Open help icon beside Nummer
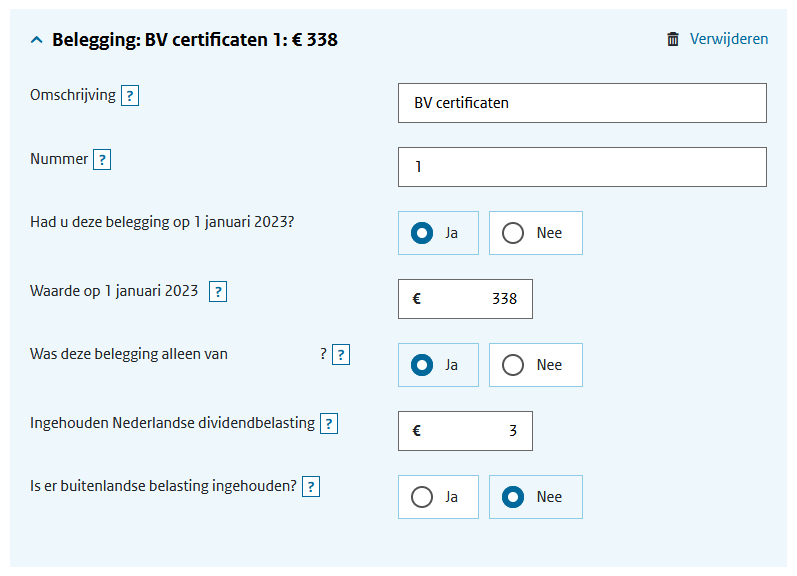This screenshot has width=797, height=576. (x=102, y=160)
